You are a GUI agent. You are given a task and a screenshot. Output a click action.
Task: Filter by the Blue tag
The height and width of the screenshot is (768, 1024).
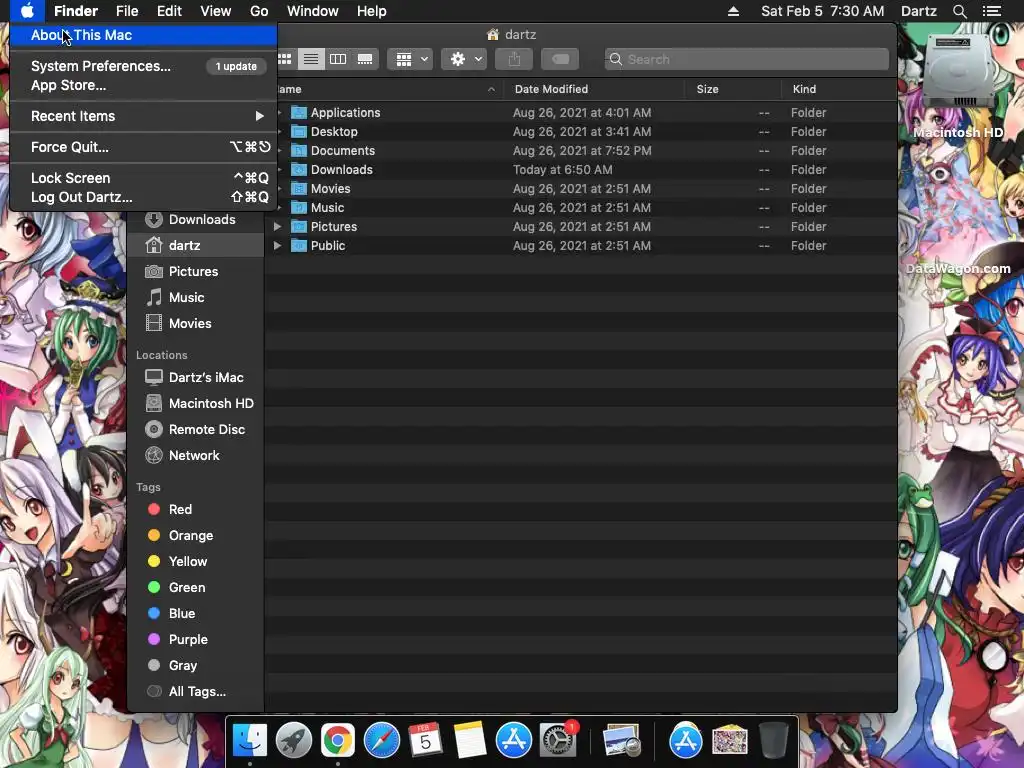pyautogui.click(x=196, y=614)
